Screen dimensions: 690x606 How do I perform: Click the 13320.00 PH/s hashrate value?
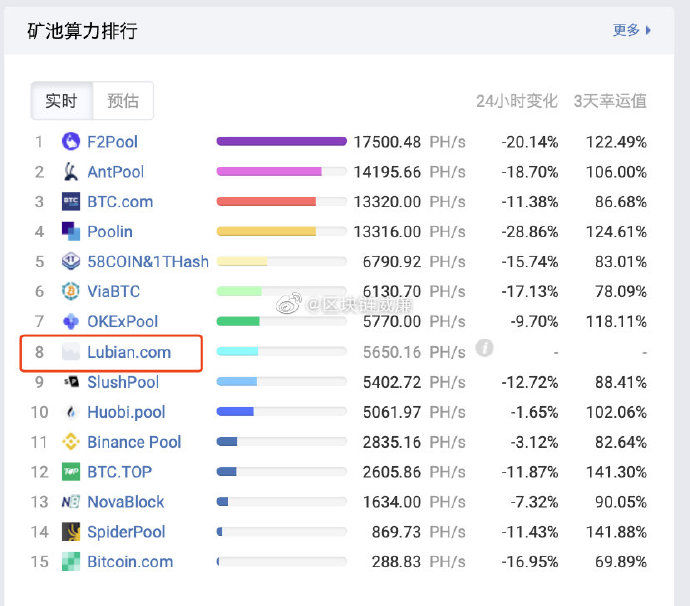[410, 202]
